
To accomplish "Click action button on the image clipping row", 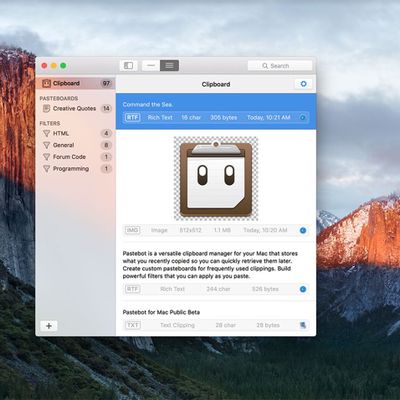I will coord(303,230).
